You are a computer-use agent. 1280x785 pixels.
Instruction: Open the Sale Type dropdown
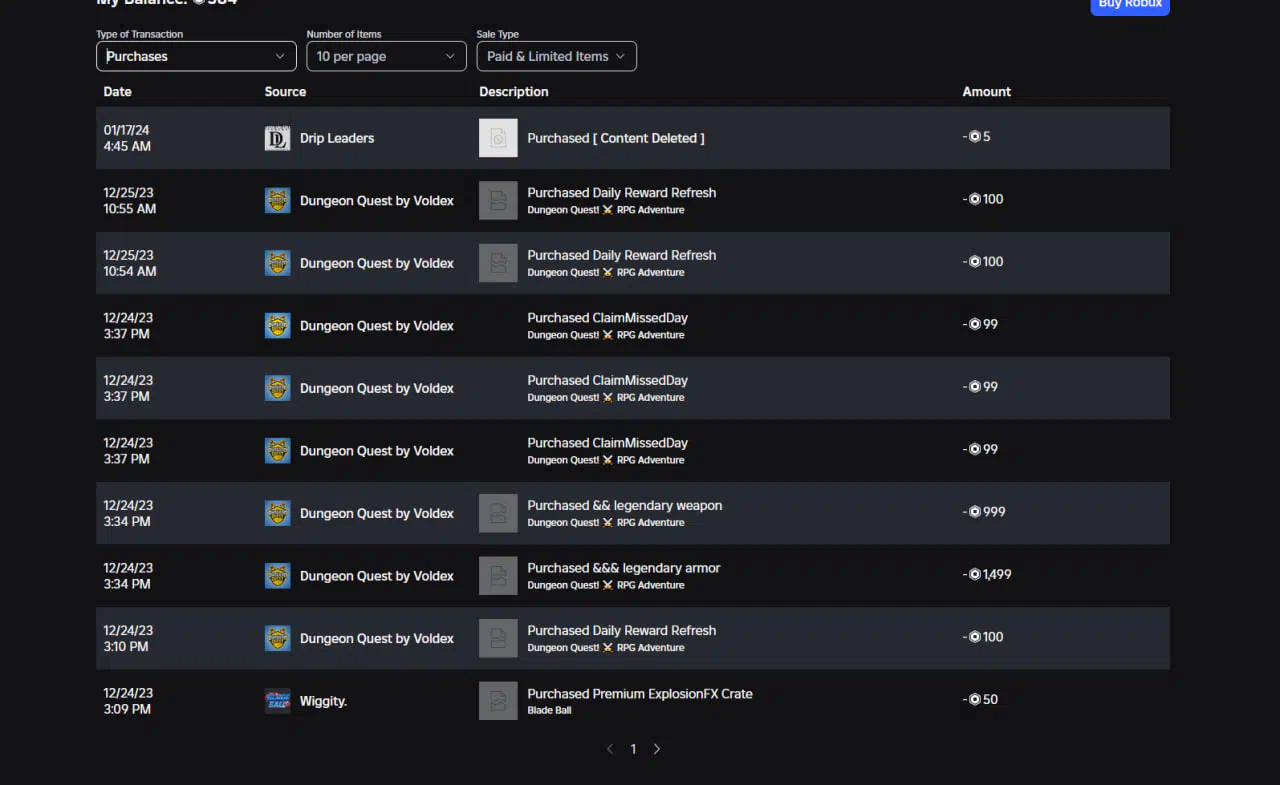[556, 56]
